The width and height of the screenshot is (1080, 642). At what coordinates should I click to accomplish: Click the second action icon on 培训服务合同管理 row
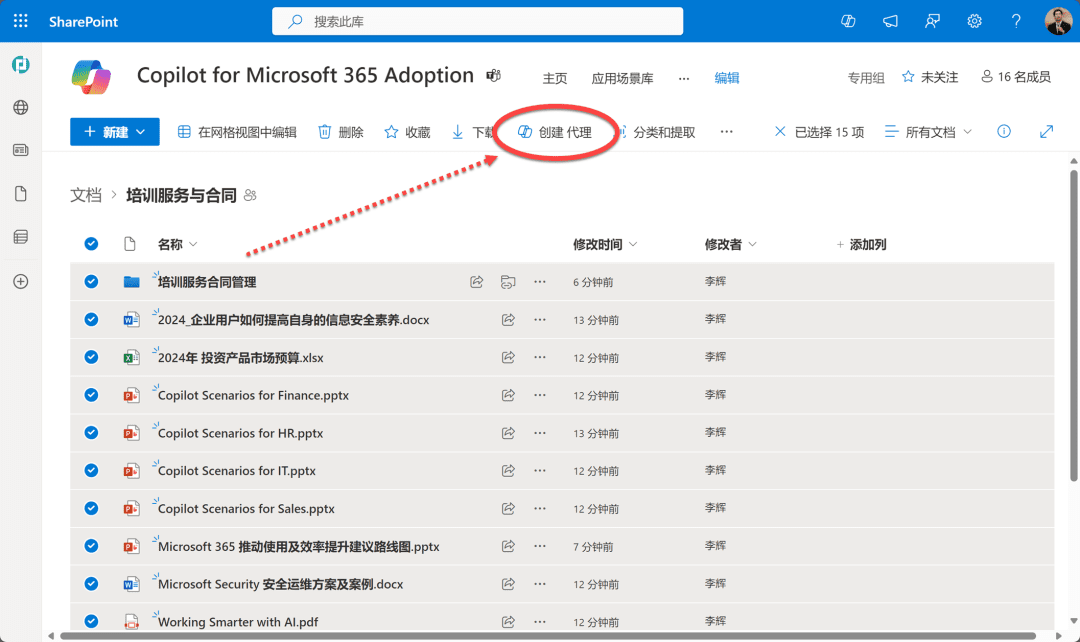508,282
